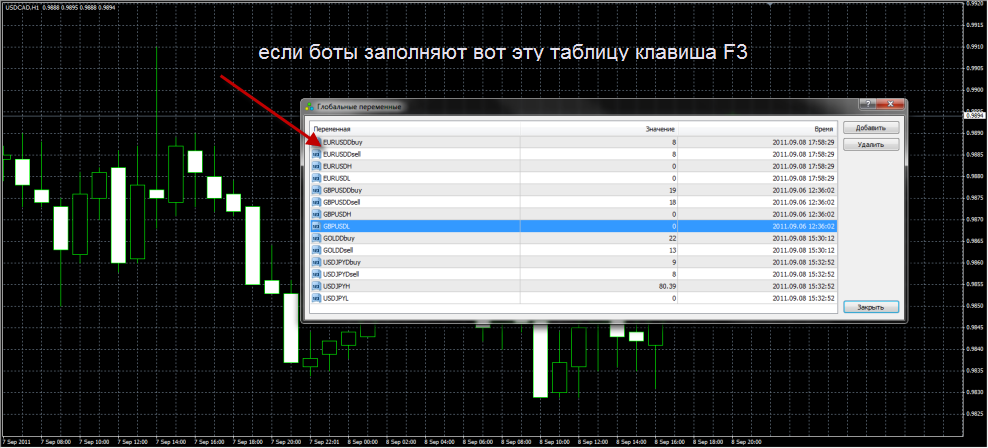988x448 pixels.
Task: Click the Добавить button
Action: (x=871, y=127)
